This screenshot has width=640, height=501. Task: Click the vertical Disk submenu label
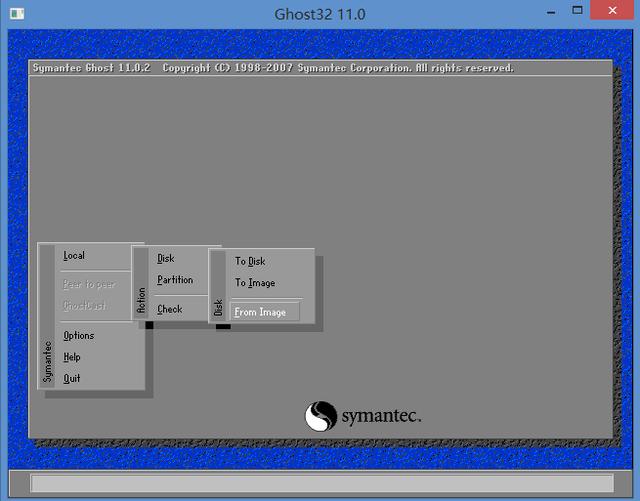218,307
